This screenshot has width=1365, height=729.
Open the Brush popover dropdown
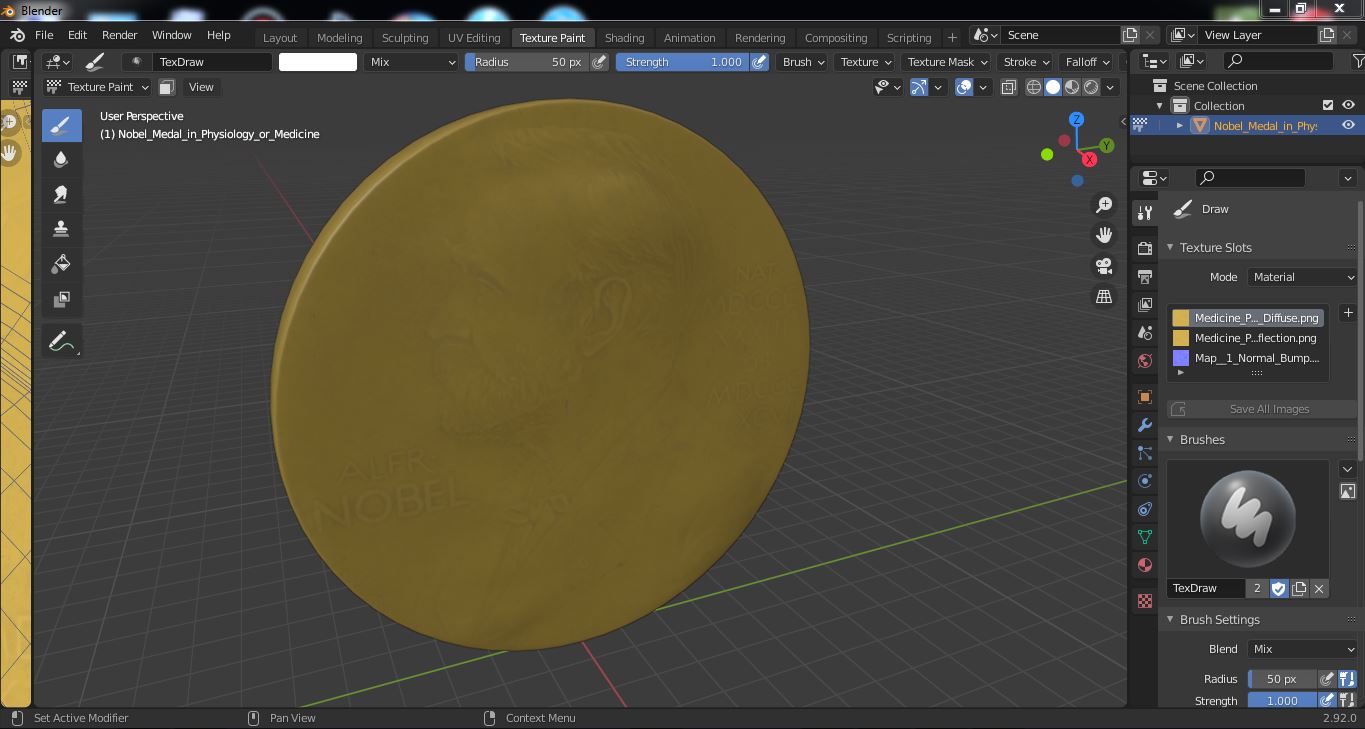click(803, 62)
